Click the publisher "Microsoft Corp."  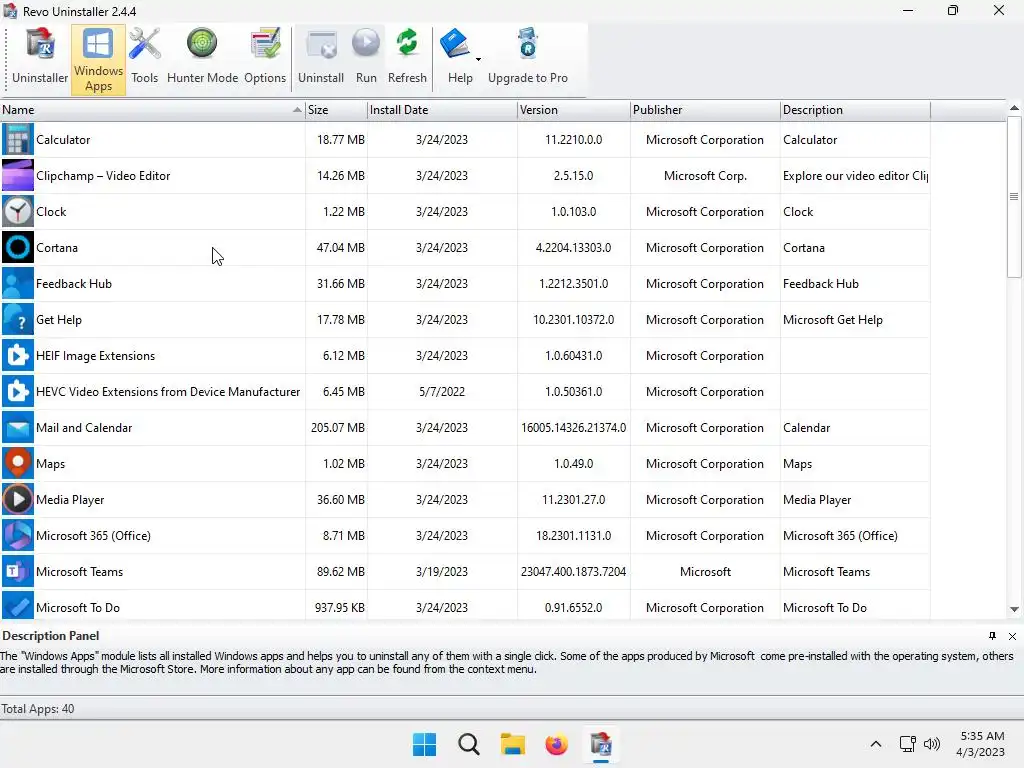point(705,176)
